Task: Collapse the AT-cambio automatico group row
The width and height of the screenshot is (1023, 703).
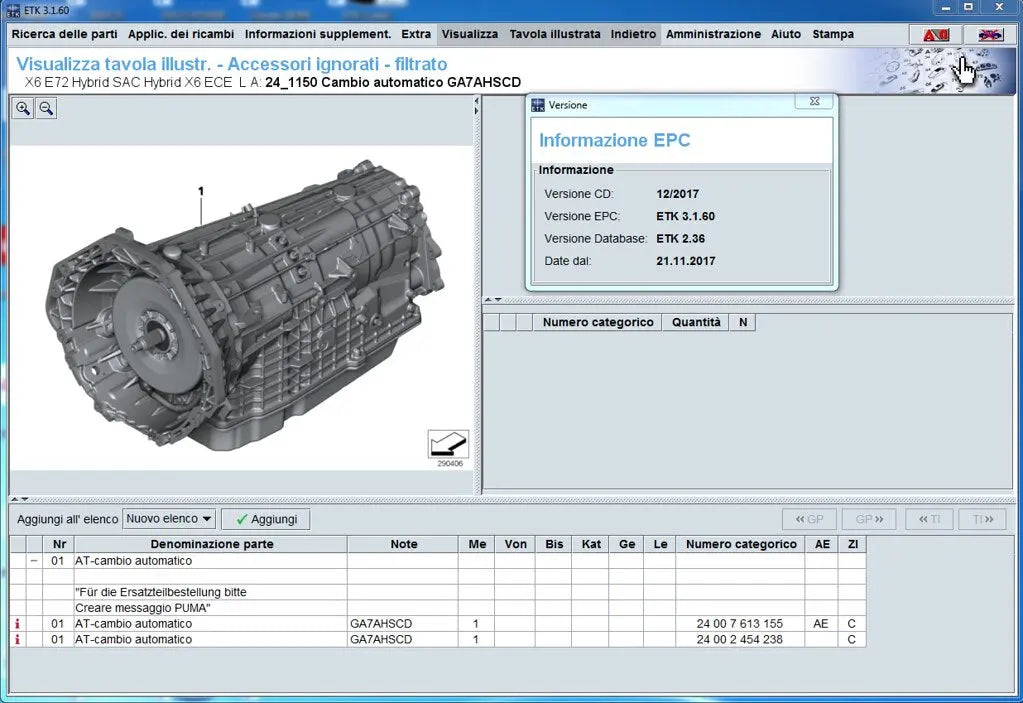Action: click(x=34, y=562)
